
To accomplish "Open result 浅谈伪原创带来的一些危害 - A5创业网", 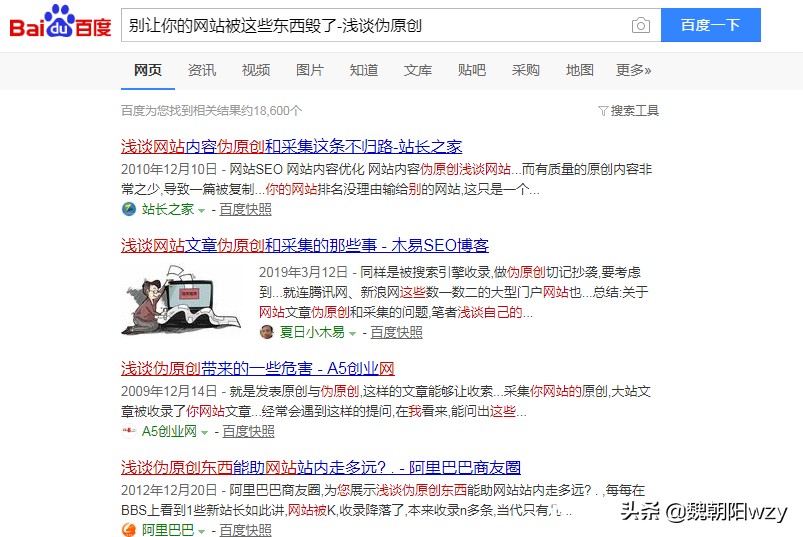I will coord(258,369).
